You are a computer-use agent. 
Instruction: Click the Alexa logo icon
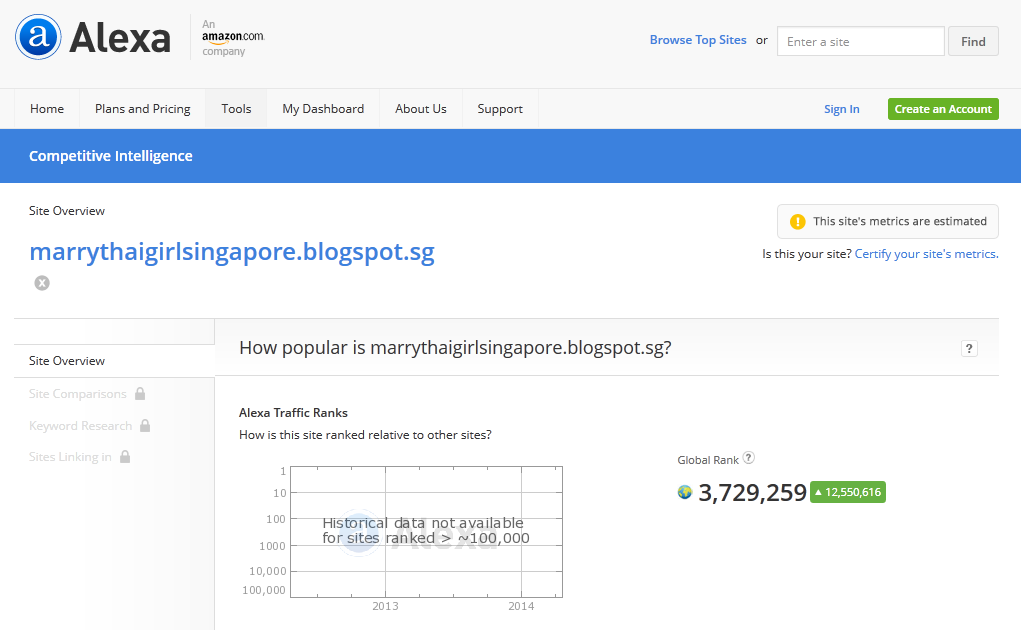tap(38, 37)
